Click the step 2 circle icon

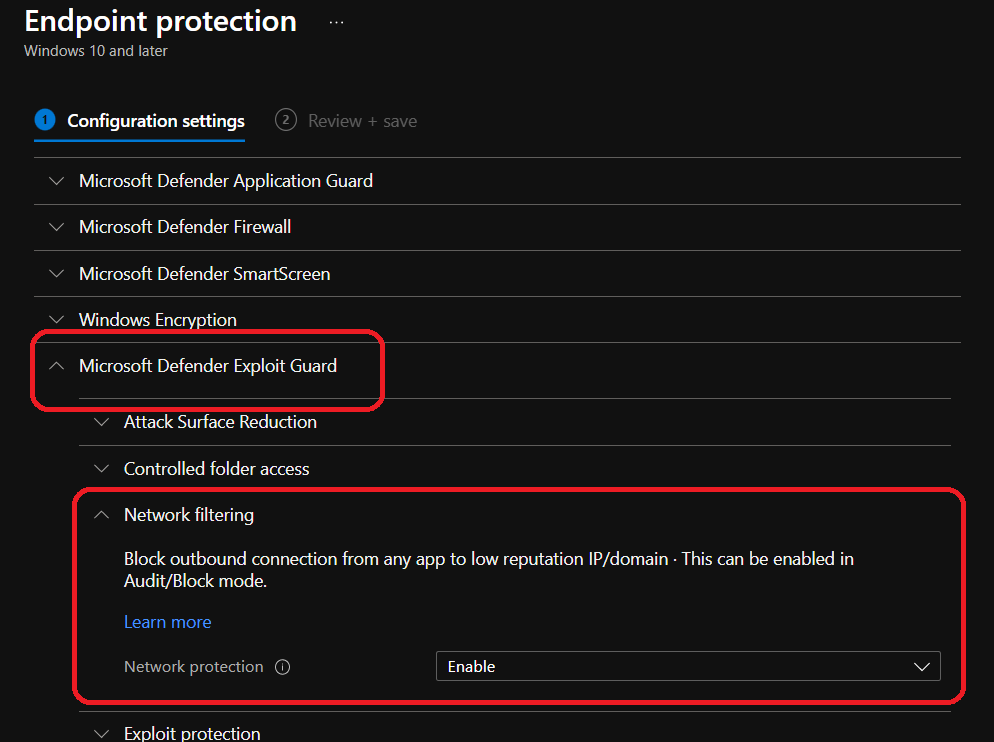[285, 120]
